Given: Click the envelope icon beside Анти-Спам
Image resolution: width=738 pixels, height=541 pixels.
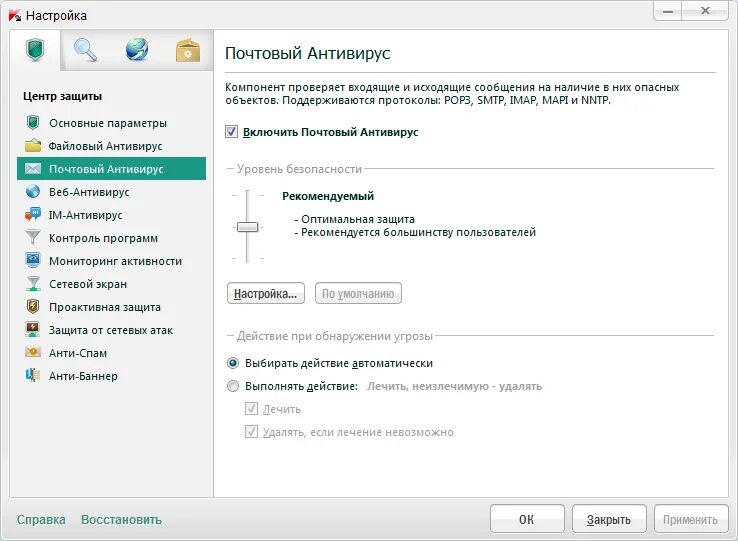Looking at the screenshot, I should pyautogui.click(x=32, y=352).
